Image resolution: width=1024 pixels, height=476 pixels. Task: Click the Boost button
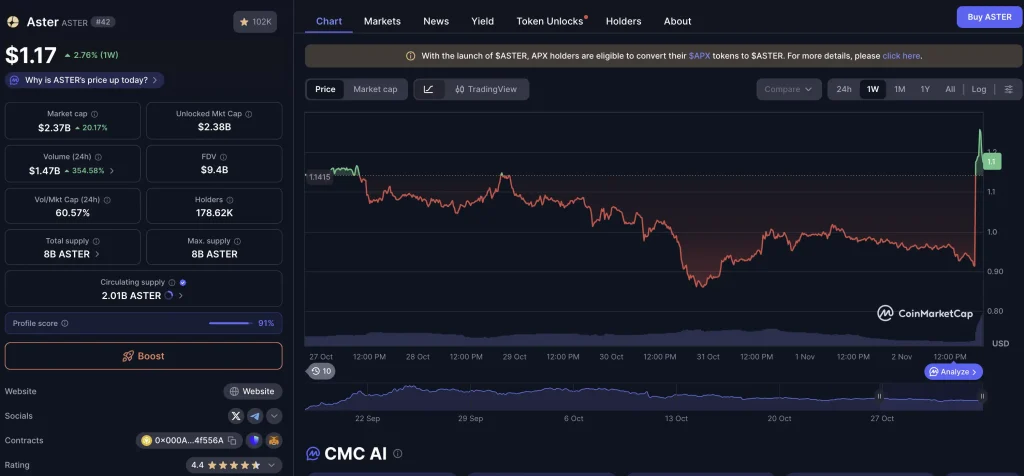click(144, 356)
